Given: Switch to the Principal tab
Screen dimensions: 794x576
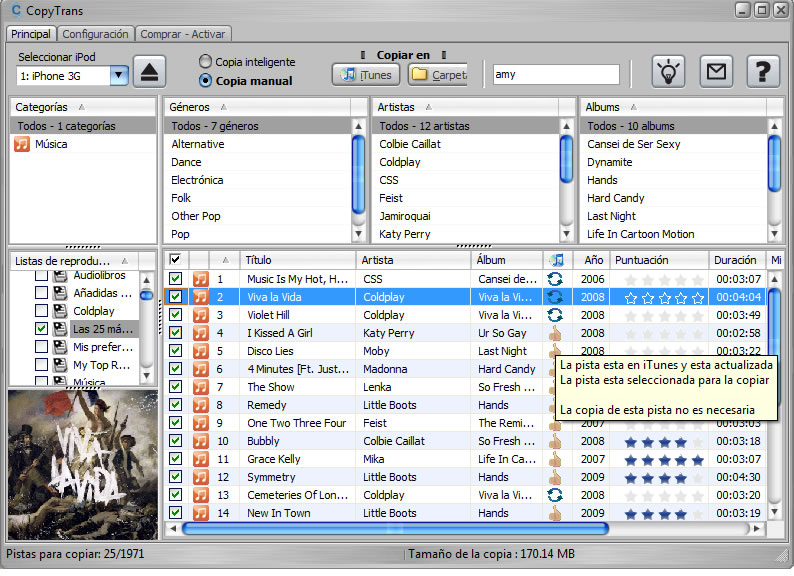Looking at the screenshot, I should [31, 34].
